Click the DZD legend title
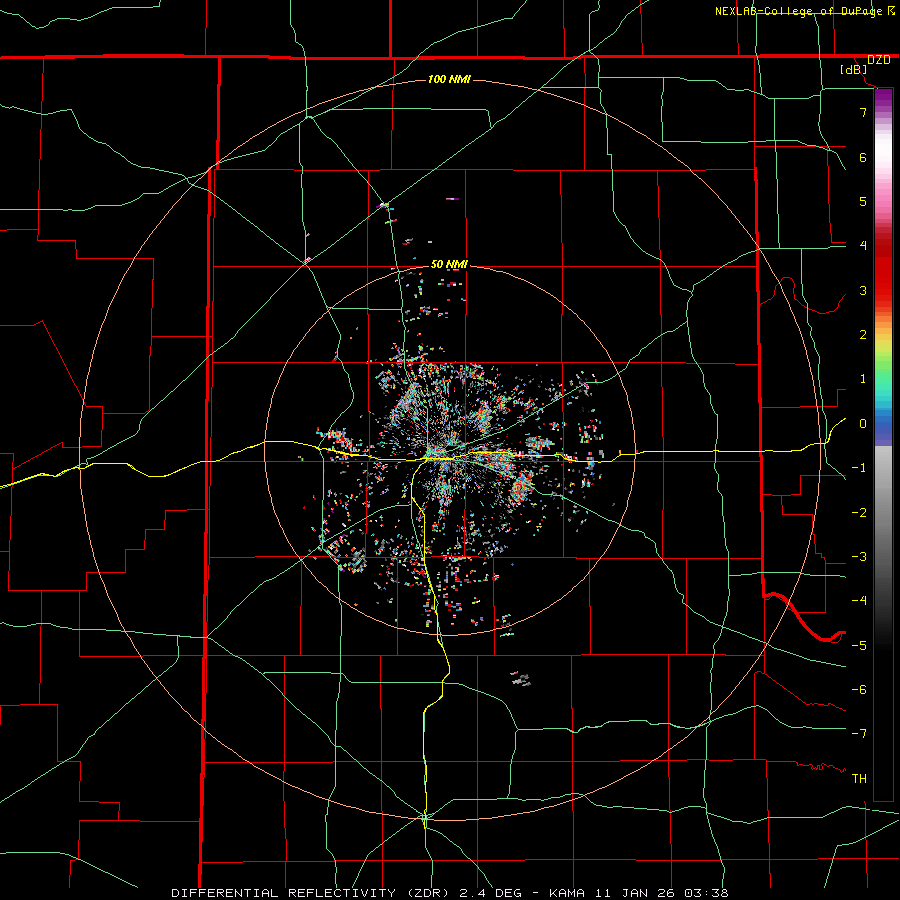This screenshot has height=900, width=900. (879, 60)
